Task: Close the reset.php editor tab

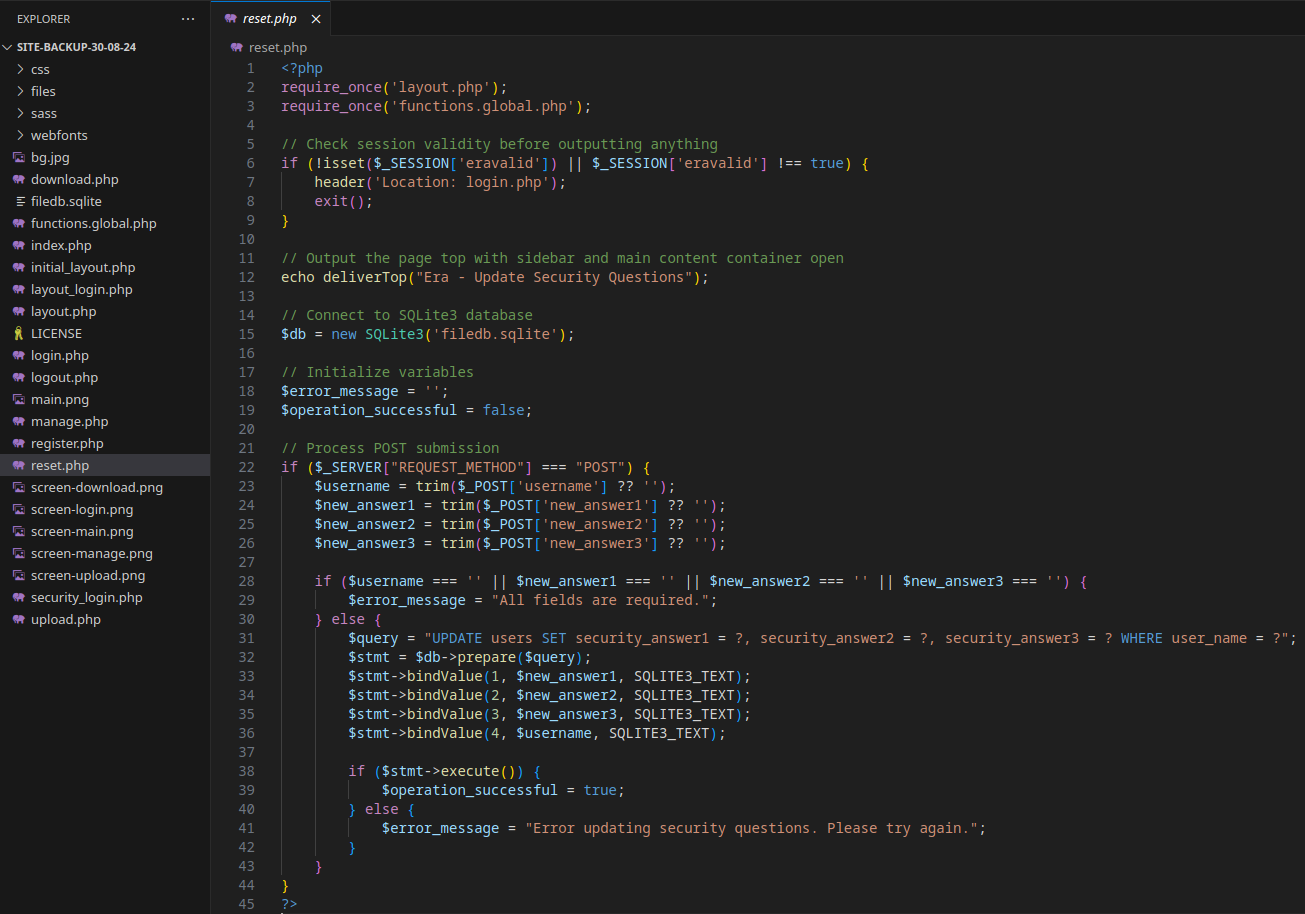Action: (316, 19)
